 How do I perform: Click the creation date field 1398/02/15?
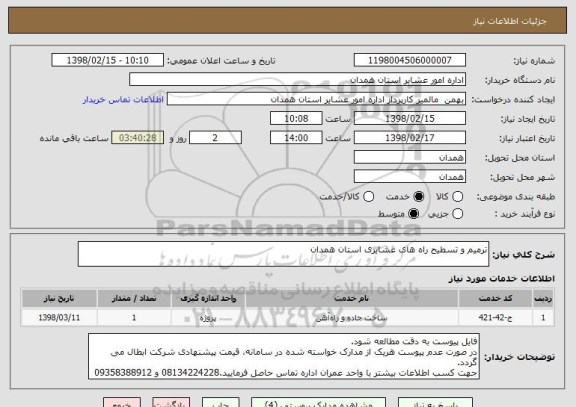click(x=410, y=119)
